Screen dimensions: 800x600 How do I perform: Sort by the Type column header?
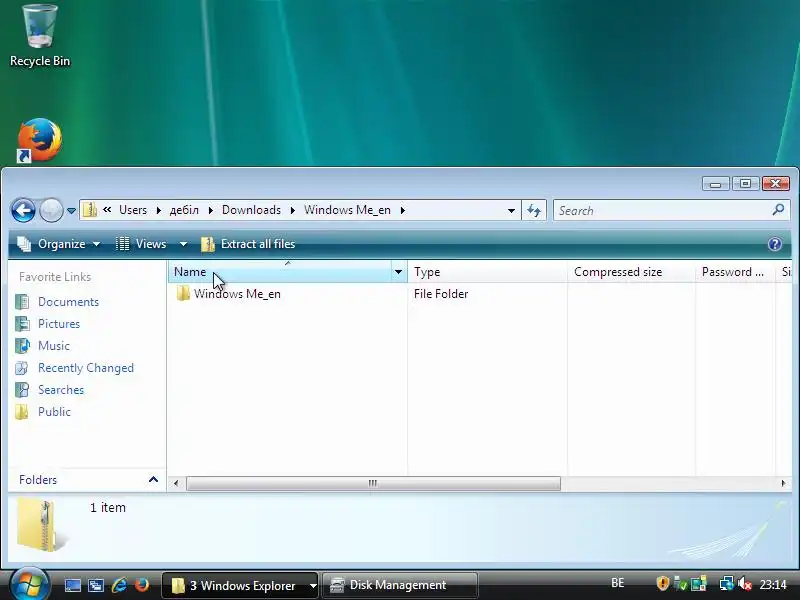(487, 272)
